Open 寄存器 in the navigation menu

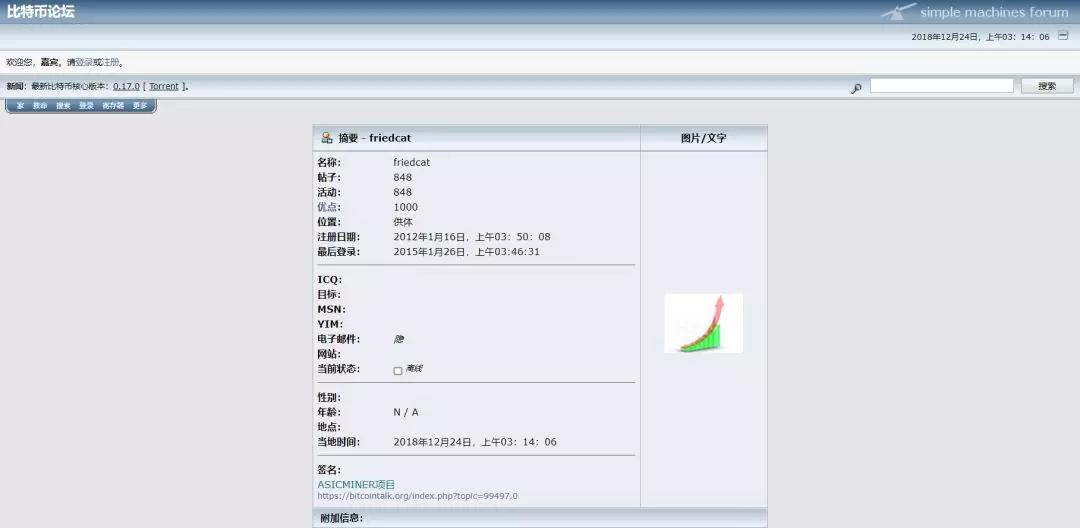pyautogui.click(x=113, y=106)
